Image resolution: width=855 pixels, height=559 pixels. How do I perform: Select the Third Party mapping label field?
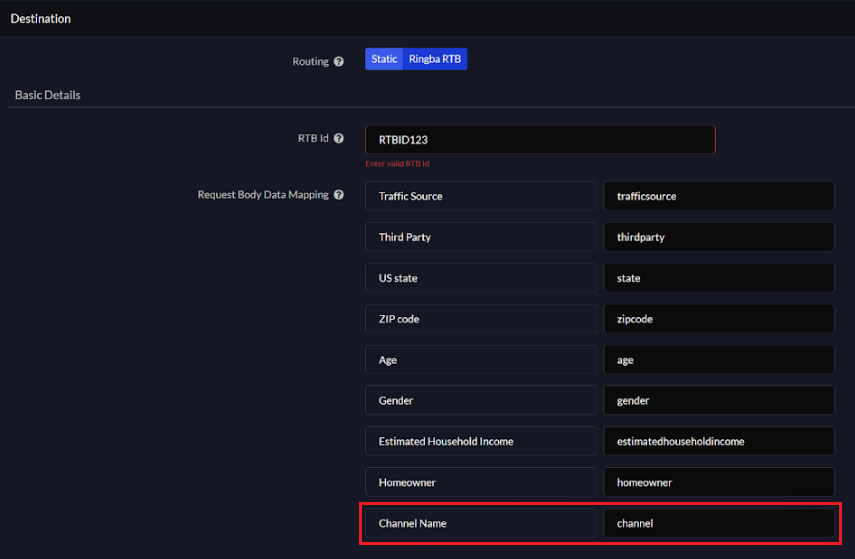pos(480,237)
